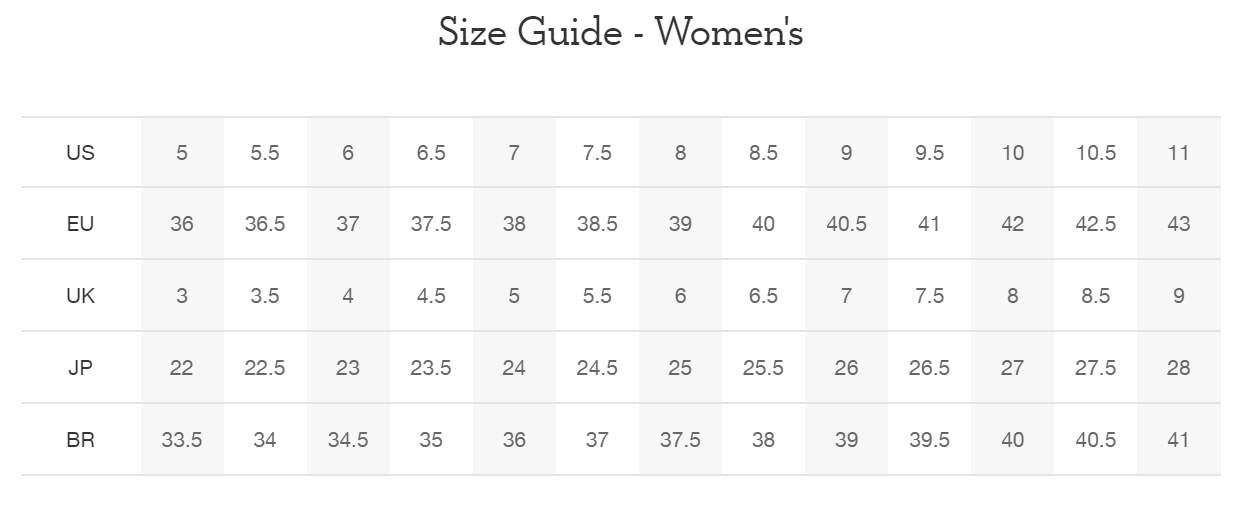Click the JP row label
Image resolution: width=1243 pixels, height=508 pixels.
[x=81, y=368]
